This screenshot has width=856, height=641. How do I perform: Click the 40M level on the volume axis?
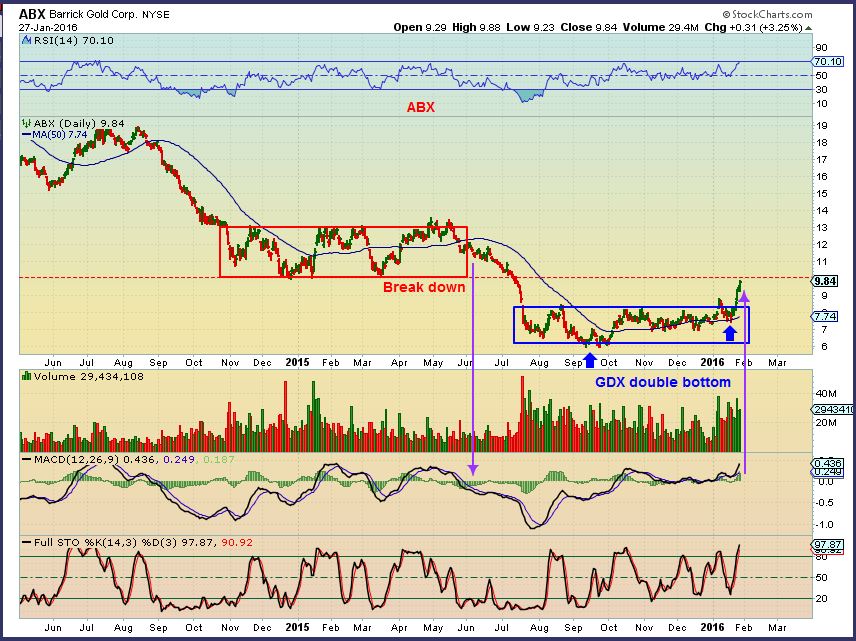click(x=825, y=394)
